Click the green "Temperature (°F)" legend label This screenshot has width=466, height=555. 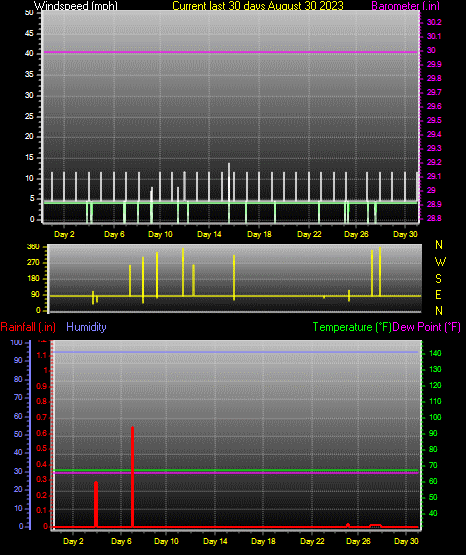pyautogui.click(x=352, y=327)
